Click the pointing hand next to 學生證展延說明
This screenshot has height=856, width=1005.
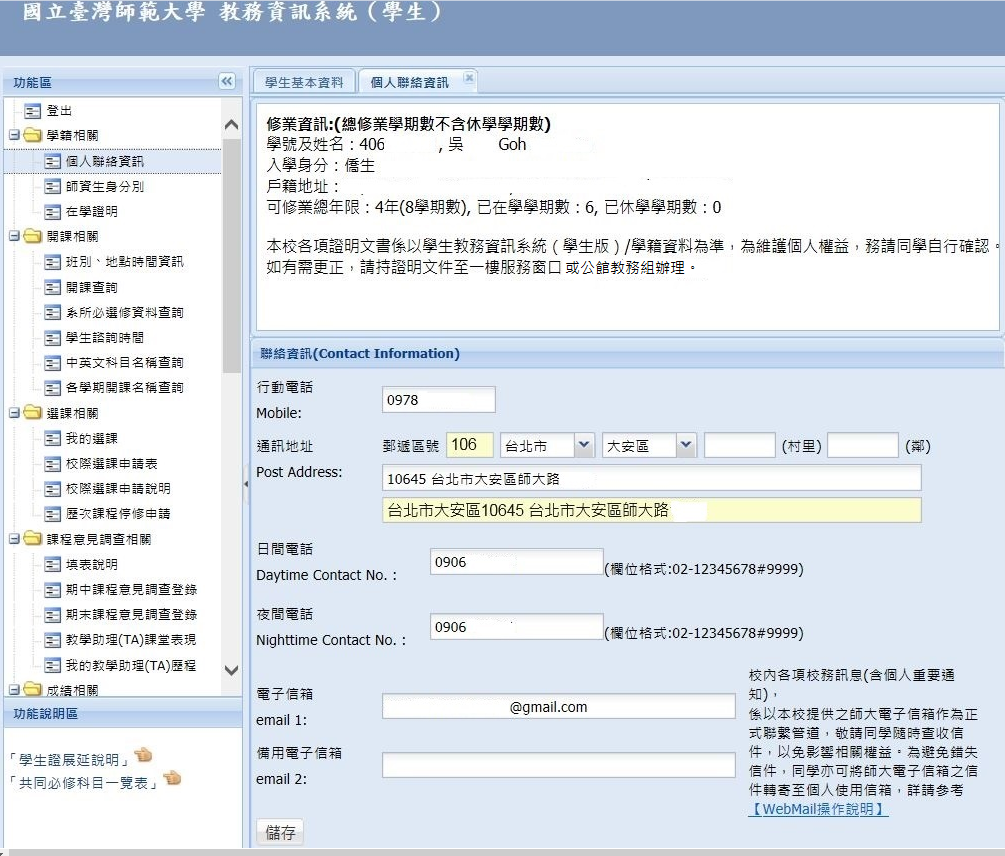[143, 755]
